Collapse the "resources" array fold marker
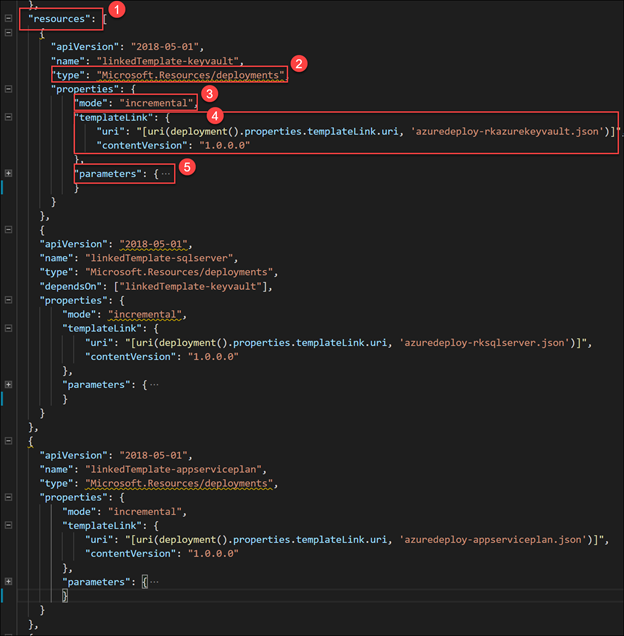624x636 pixels. pyautogui.click(x=9, y=18)
